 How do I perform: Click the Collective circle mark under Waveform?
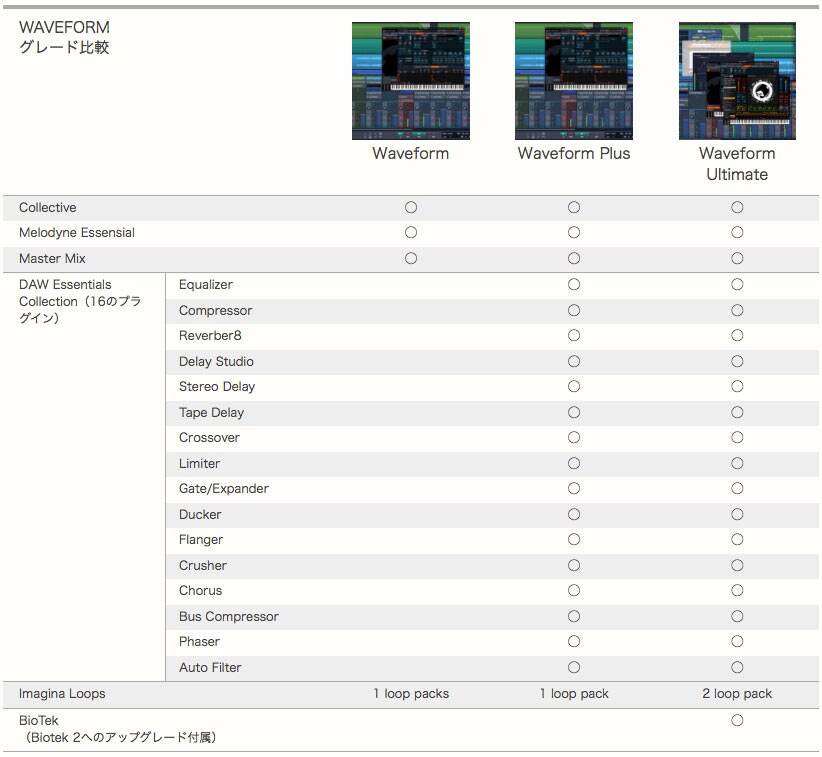point(411,208)
